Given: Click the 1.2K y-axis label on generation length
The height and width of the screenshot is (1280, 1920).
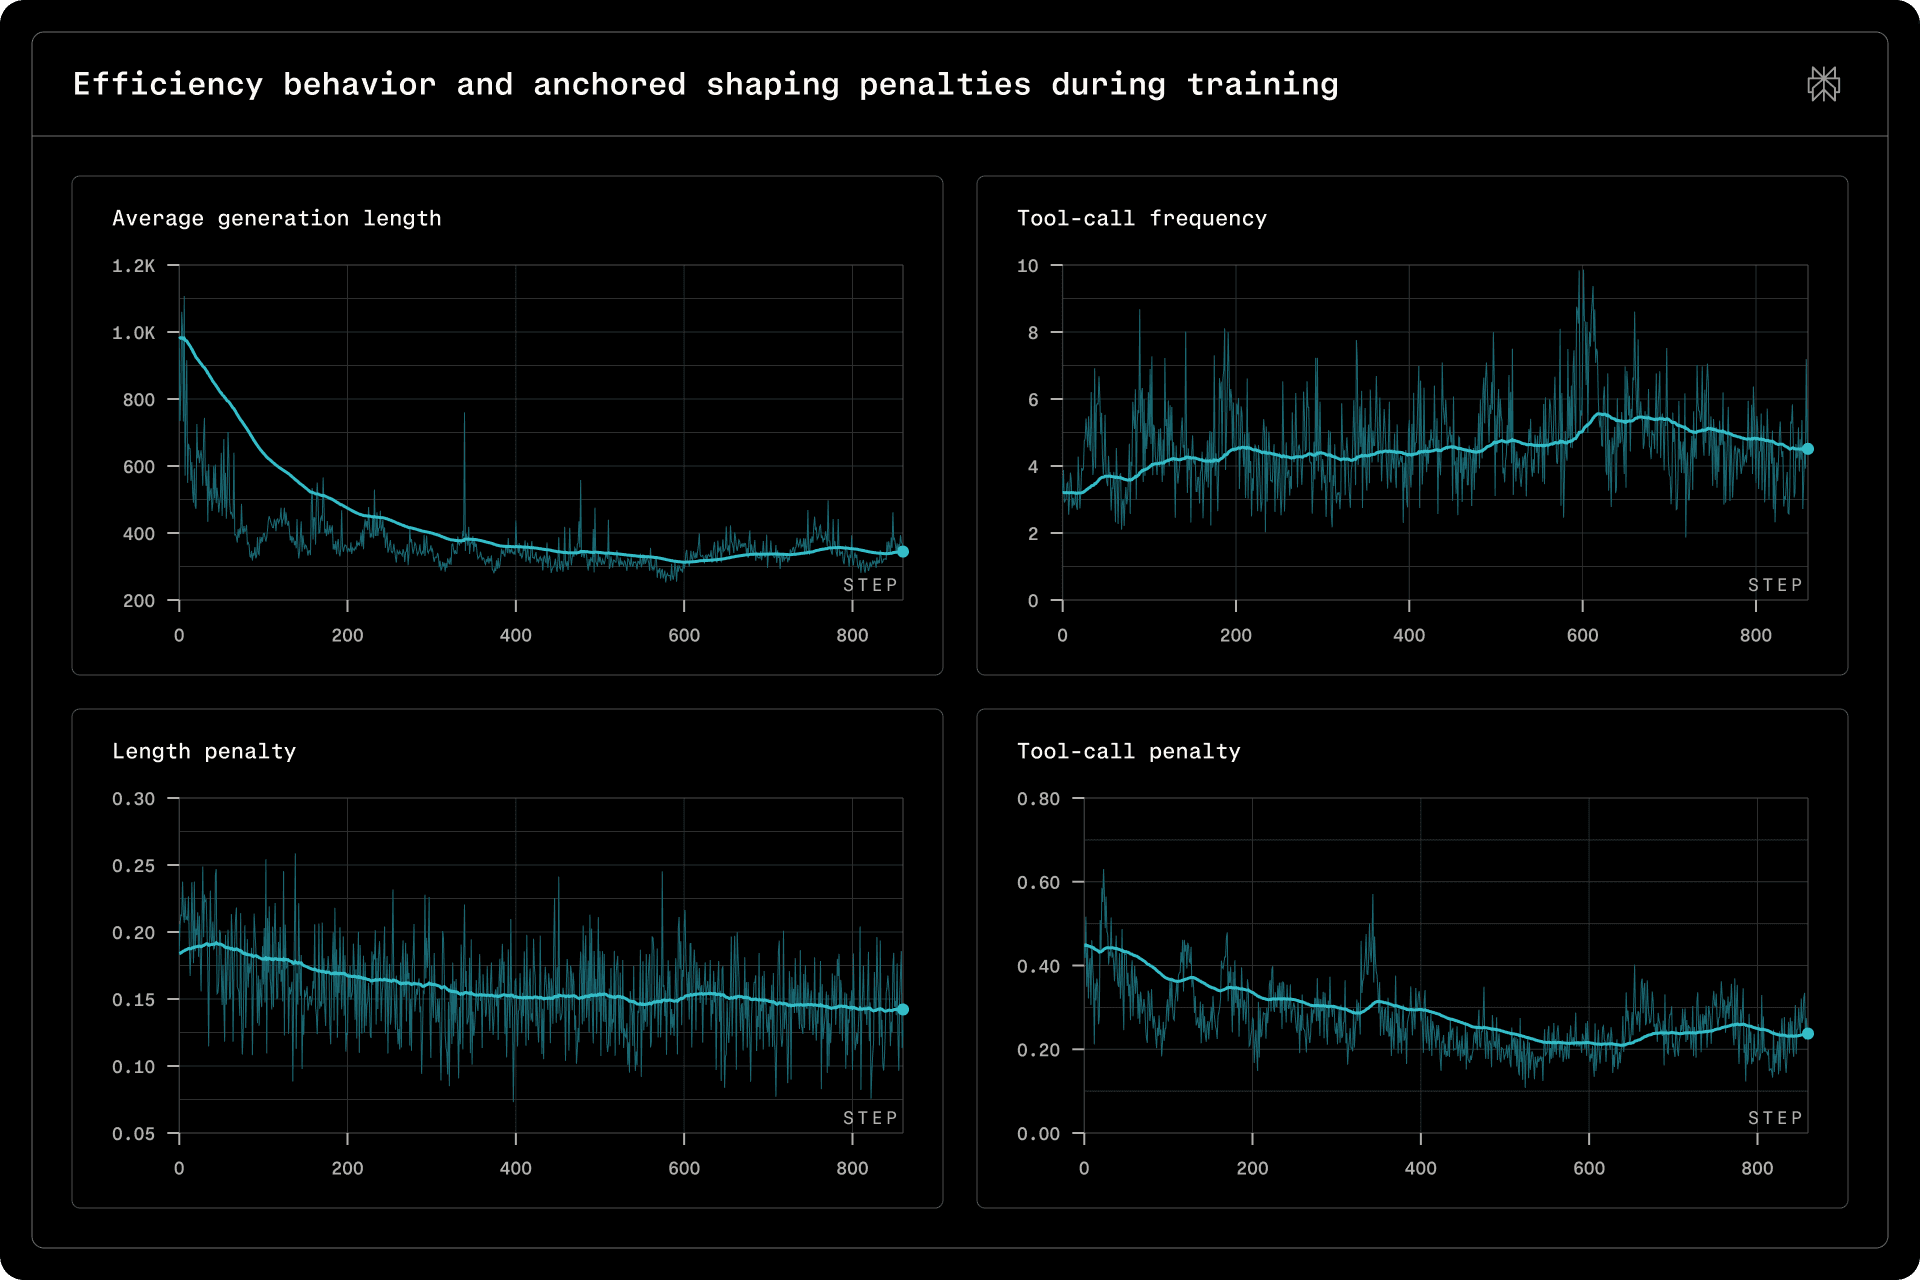Looking at the screenshot, I should (x=133, y=266).
